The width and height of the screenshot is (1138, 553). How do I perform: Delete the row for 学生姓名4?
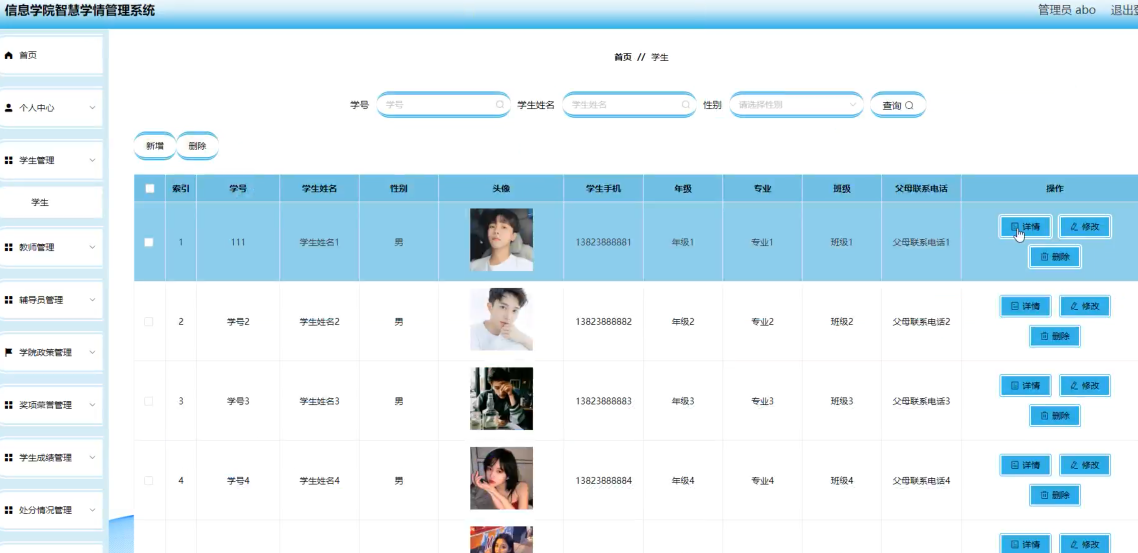(1055, 495)
